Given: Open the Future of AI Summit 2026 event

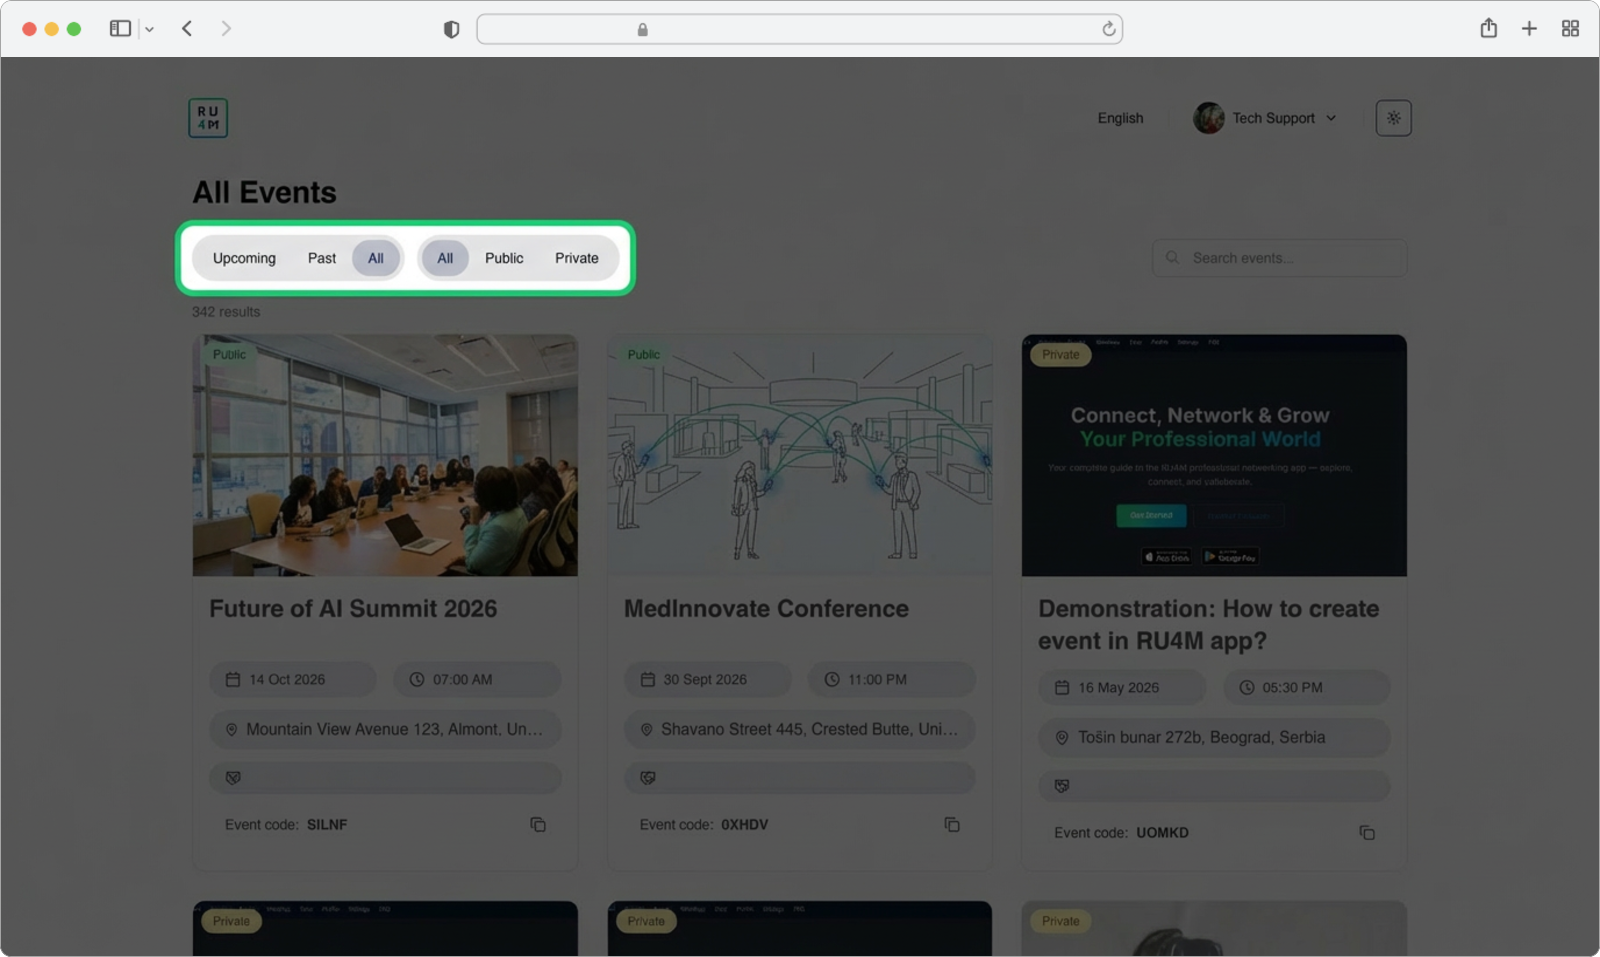Looking at the screenshot, I should (x=353, y=609).
